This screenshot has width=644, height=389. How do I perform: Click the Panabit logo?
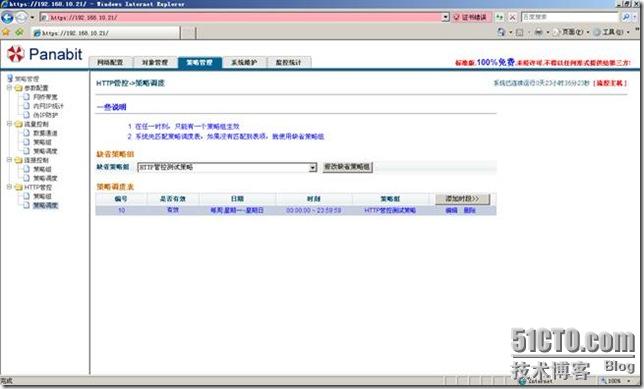click(44, 54)
